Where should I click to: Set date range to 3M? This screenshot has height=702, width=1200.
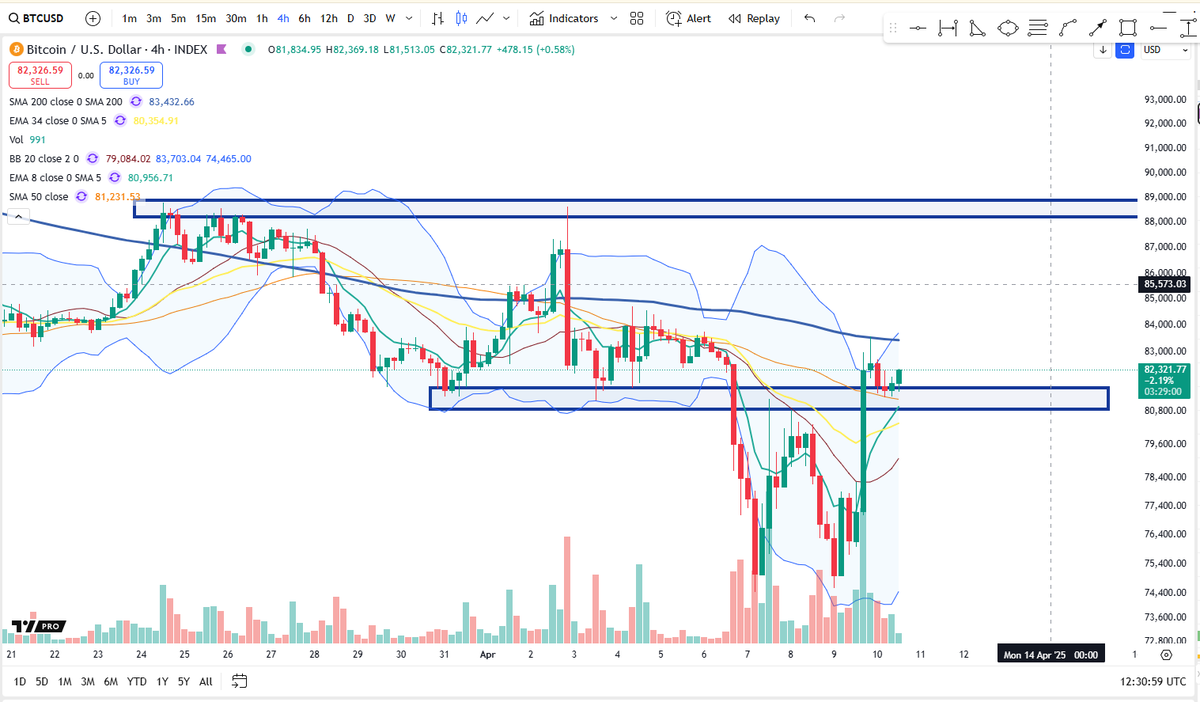pyautogui.click(x=88, y=681)
